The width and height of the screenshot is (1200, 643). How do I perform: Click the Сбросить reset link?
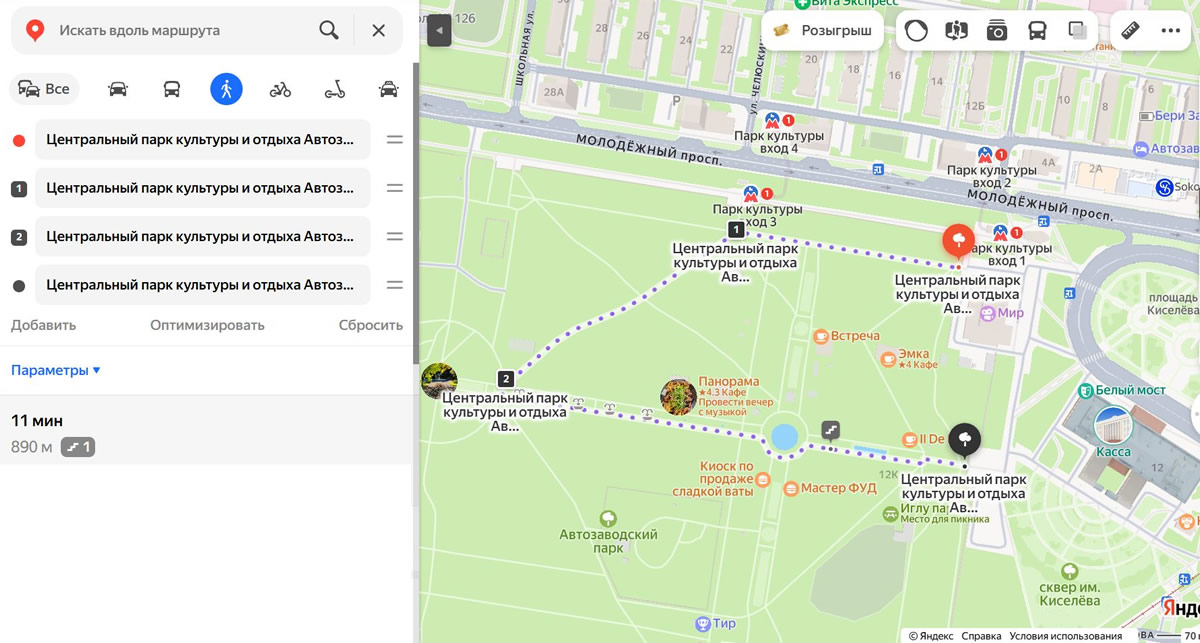370,325
